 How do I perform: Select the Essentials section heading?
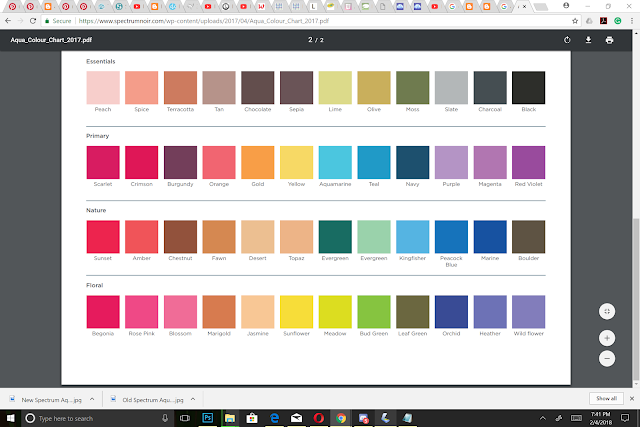point(100,61)
